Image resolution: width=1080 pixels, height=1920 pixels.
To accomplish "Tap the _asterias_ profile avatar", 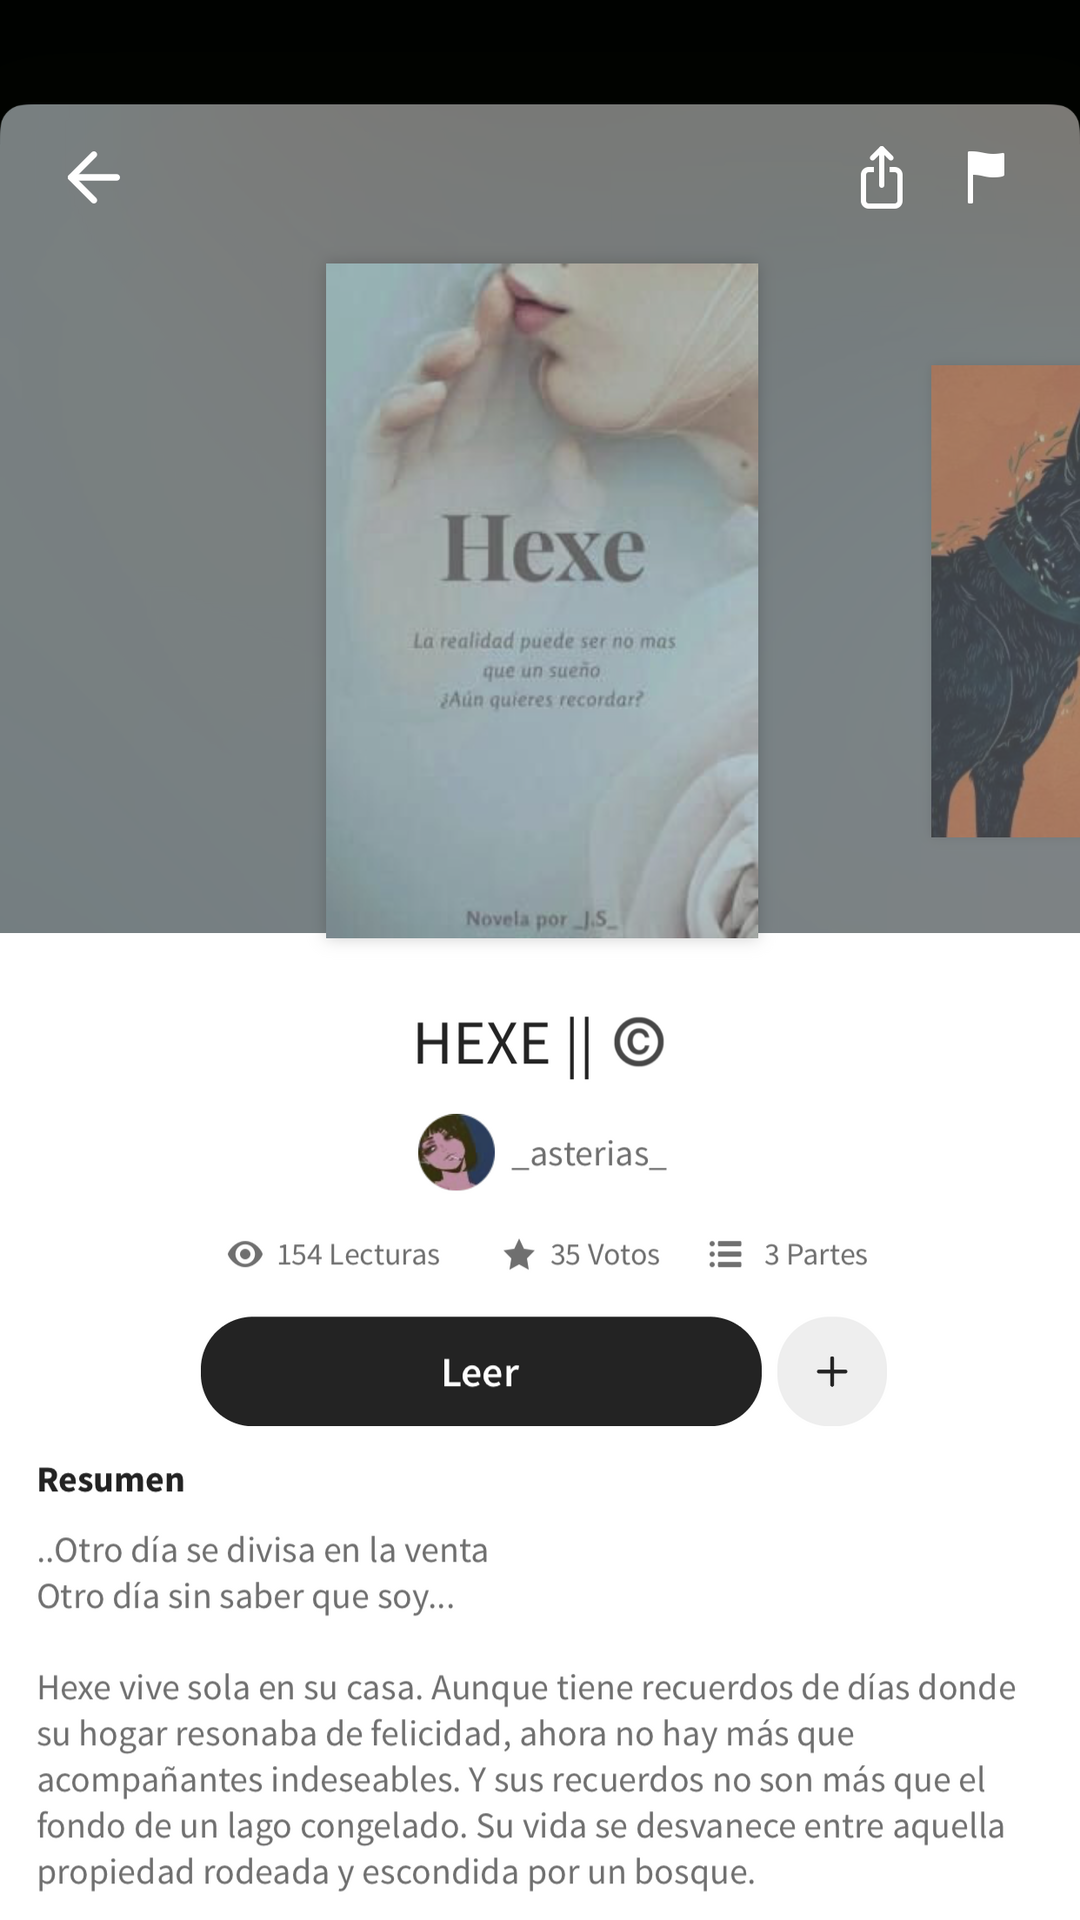I will click(456, 1152).
